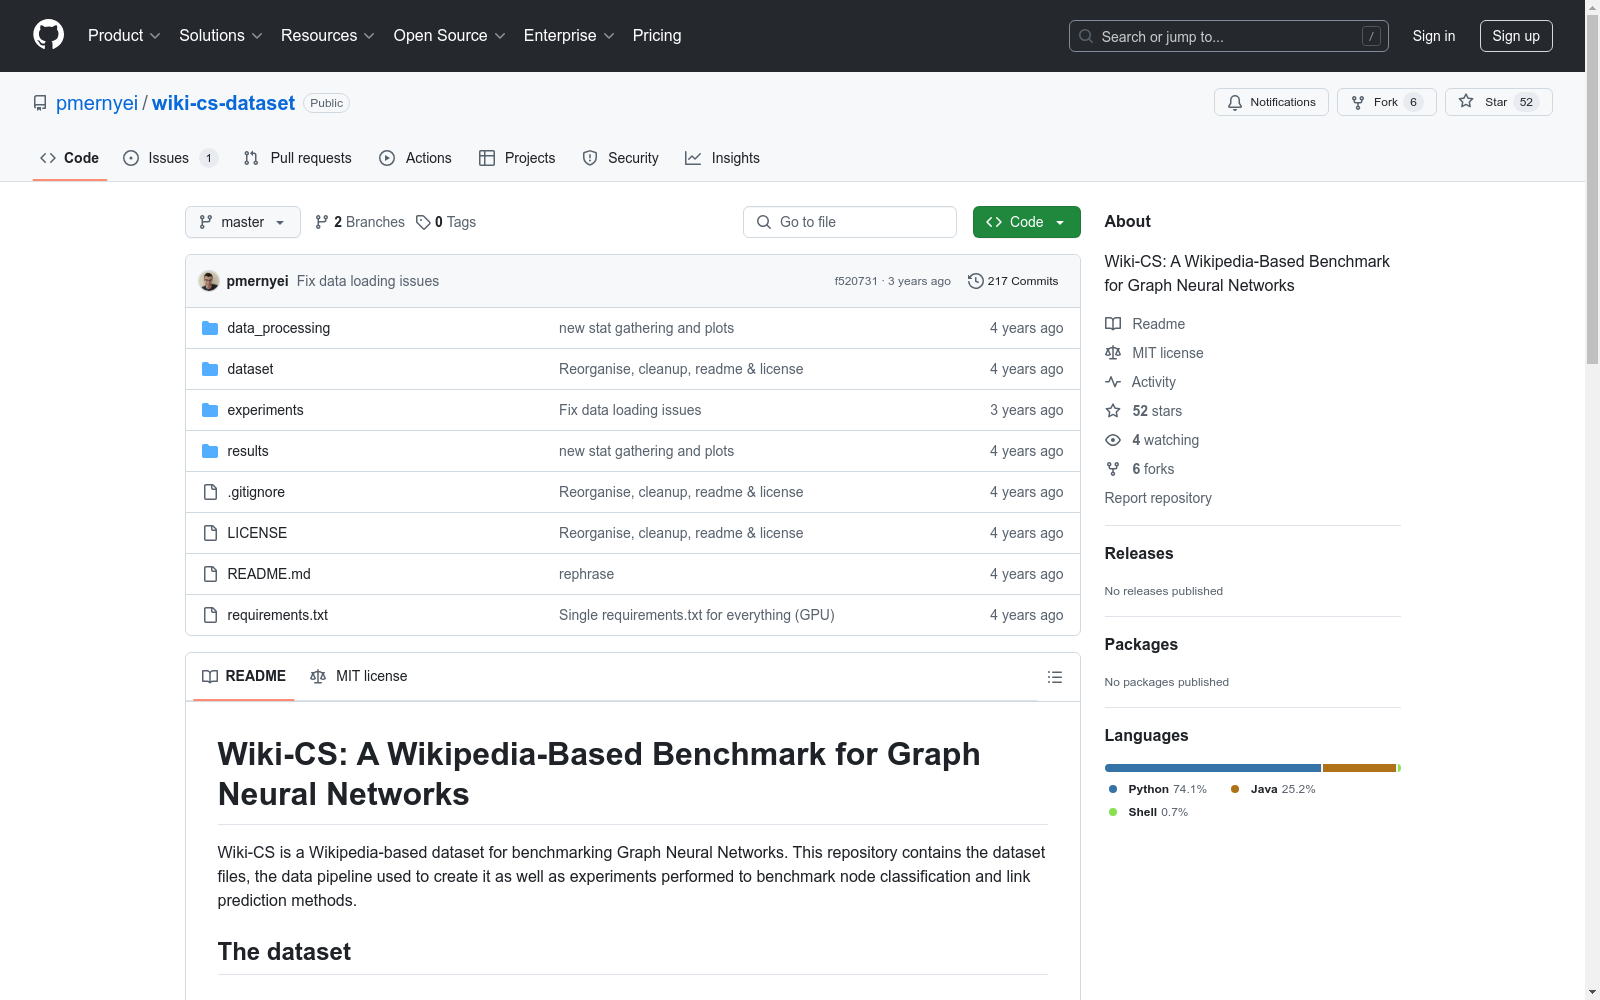The image size is (1600, 1000).
Task: Click the bell icon in Notifications button
Action: coord(1235,102)
